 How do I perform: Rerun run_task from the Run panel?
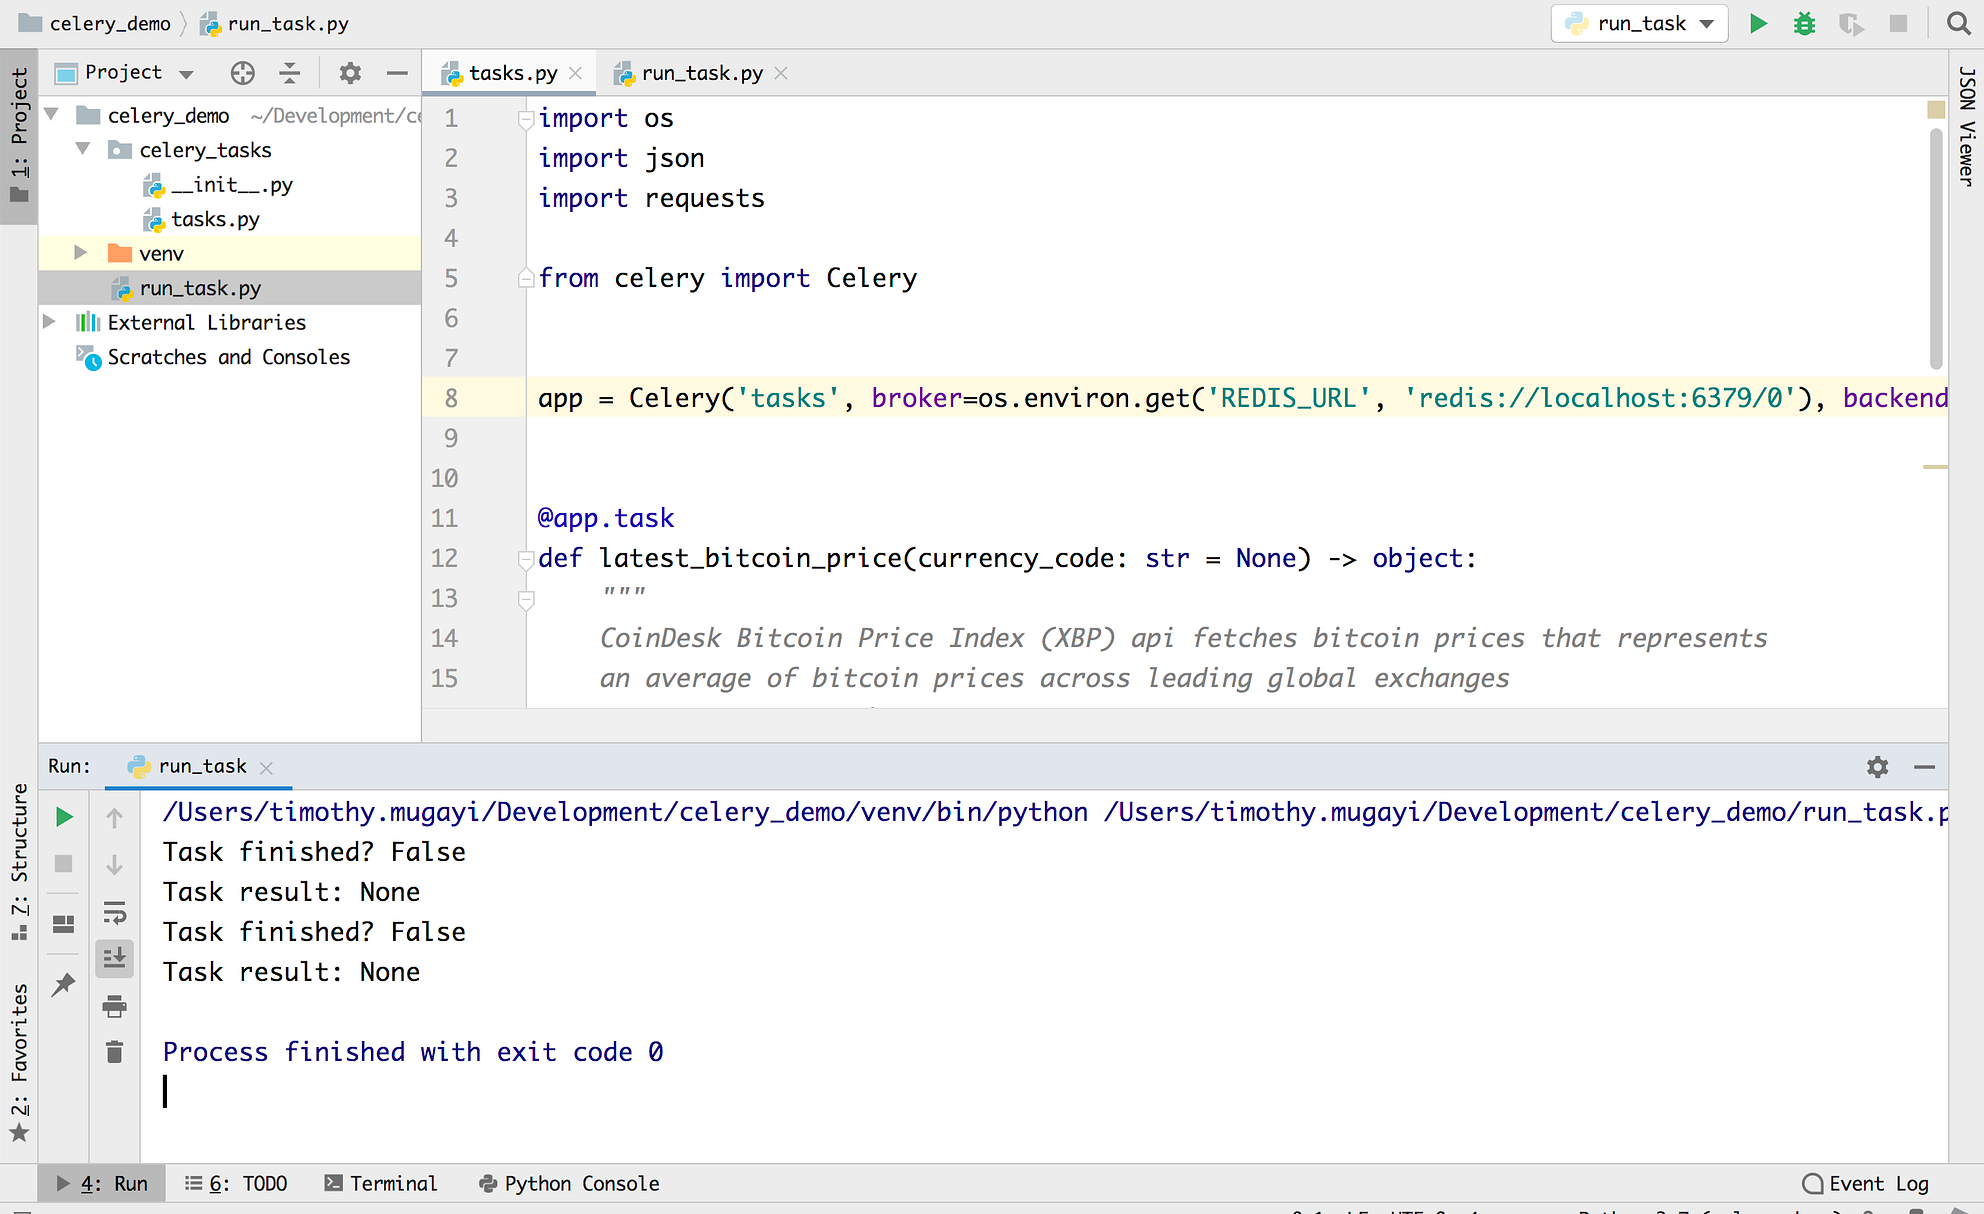63,816
